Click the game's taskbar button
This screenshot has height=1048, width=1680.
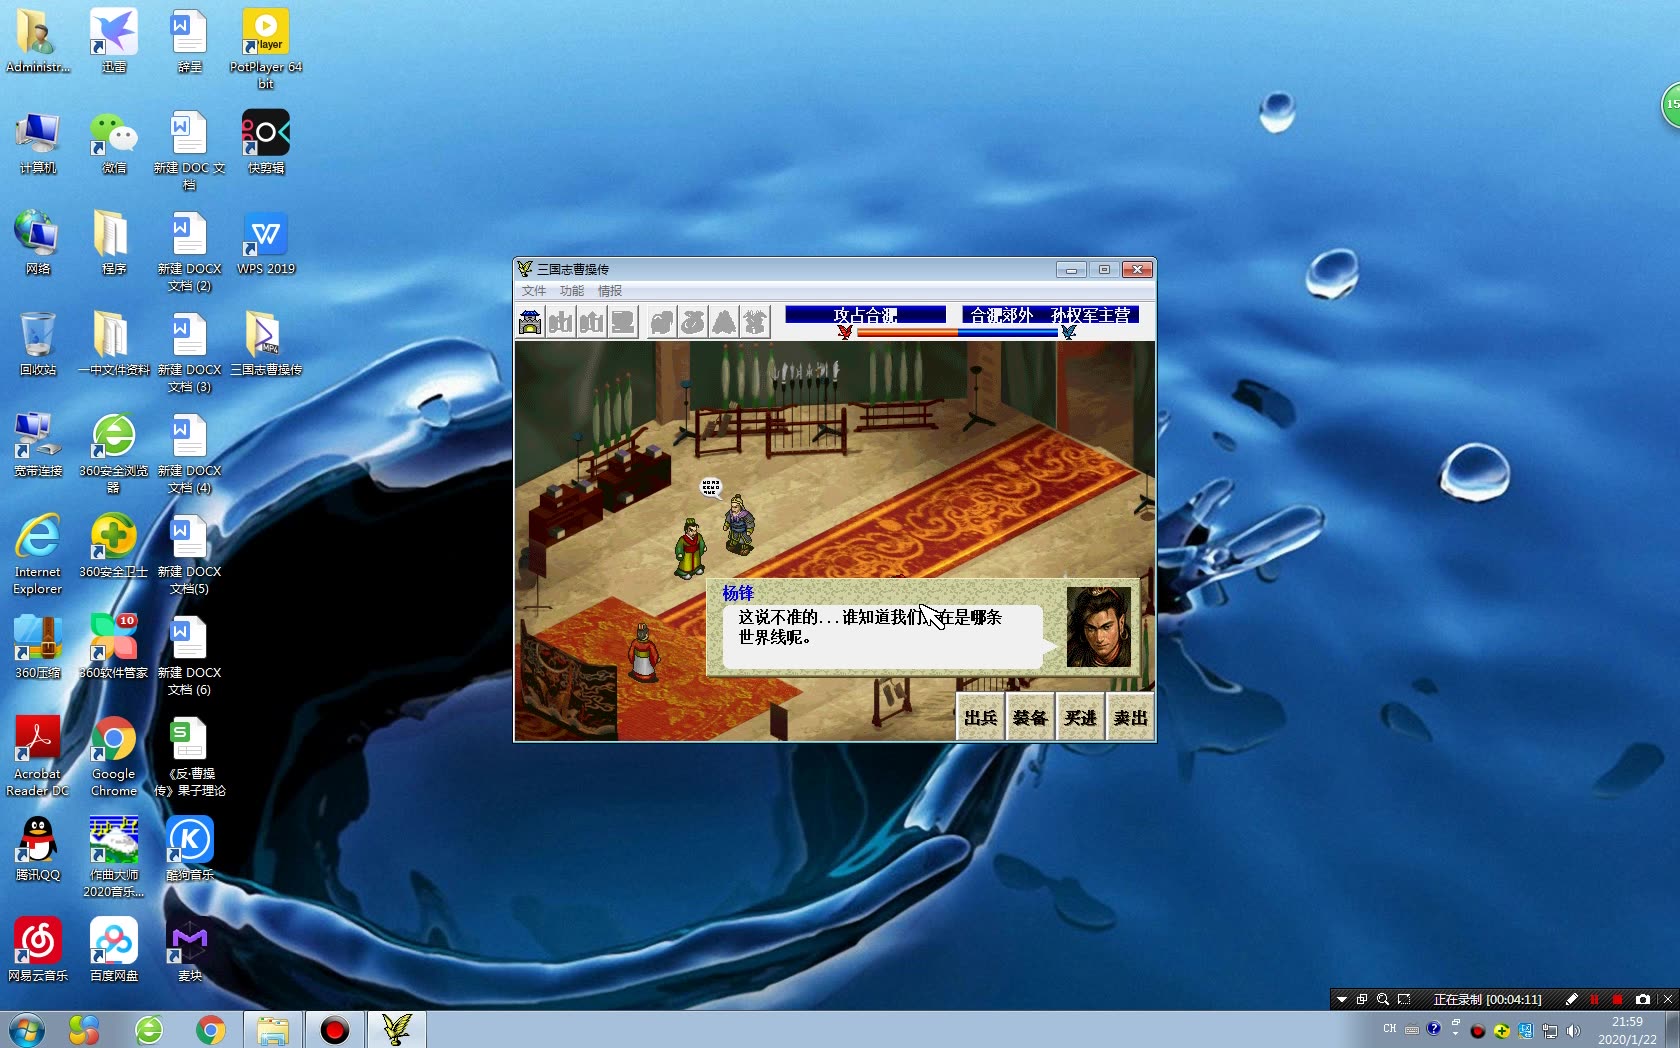pyautogui.click(x=396, y=1029)
